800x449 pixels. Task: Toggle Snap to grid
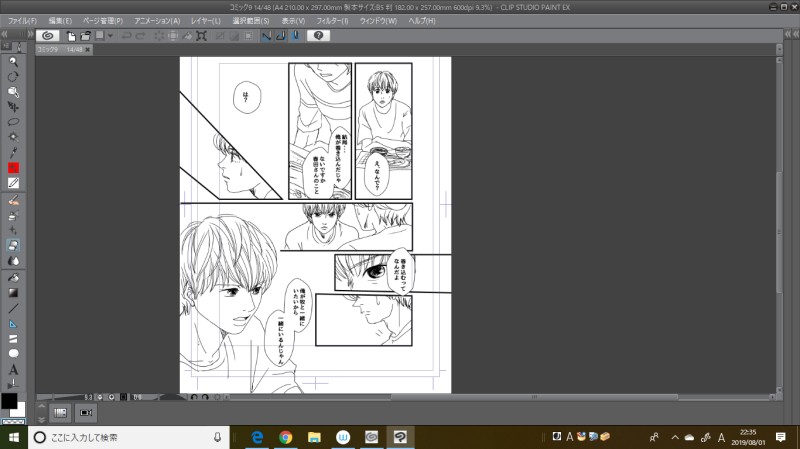[x=295, y=36]
